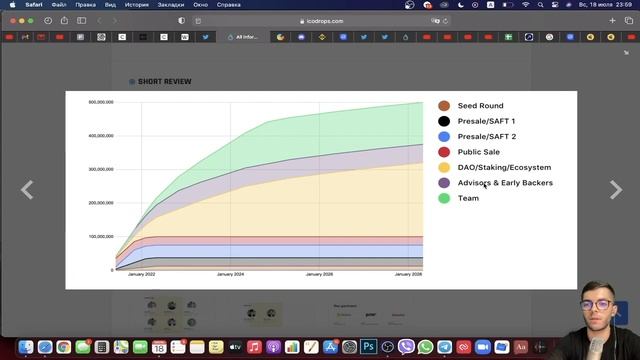Click the '300,000,000' axis label
Screen dimensions: 640x360
coord(101,169)
